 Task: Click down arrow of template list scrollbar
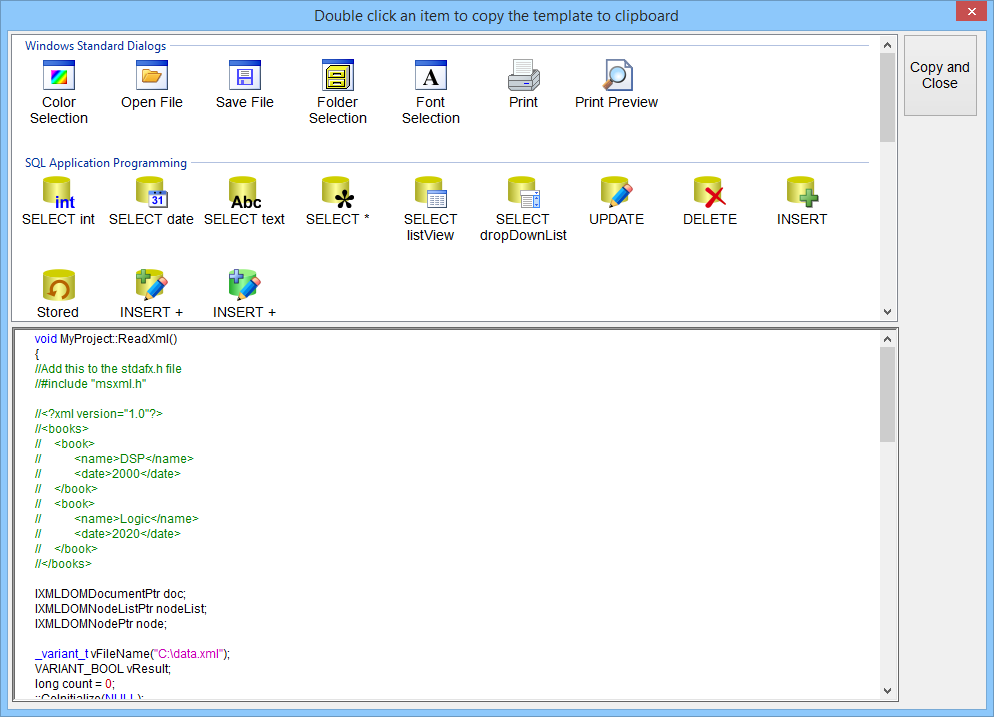(888, 312)
